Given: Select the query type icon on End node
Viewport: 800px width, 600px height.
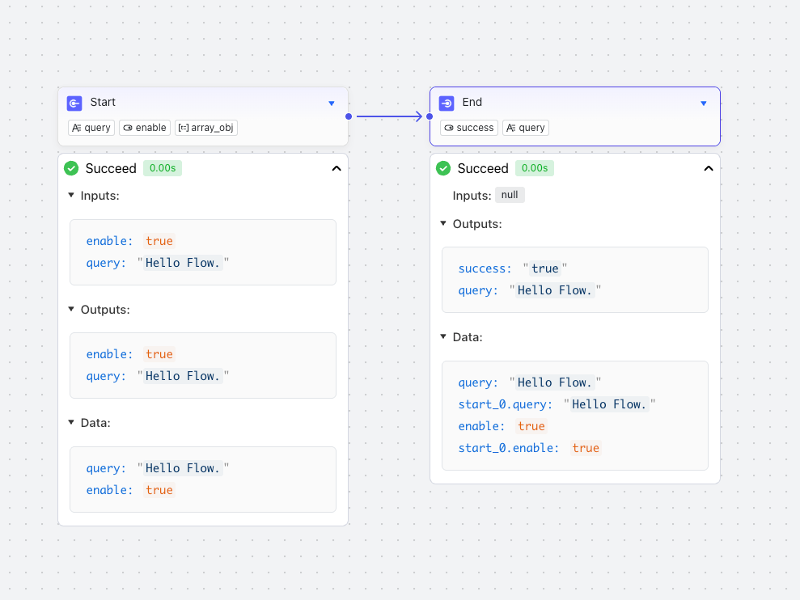Looking at the screenshot, I should pyautogui.click(x=510, y=127).
